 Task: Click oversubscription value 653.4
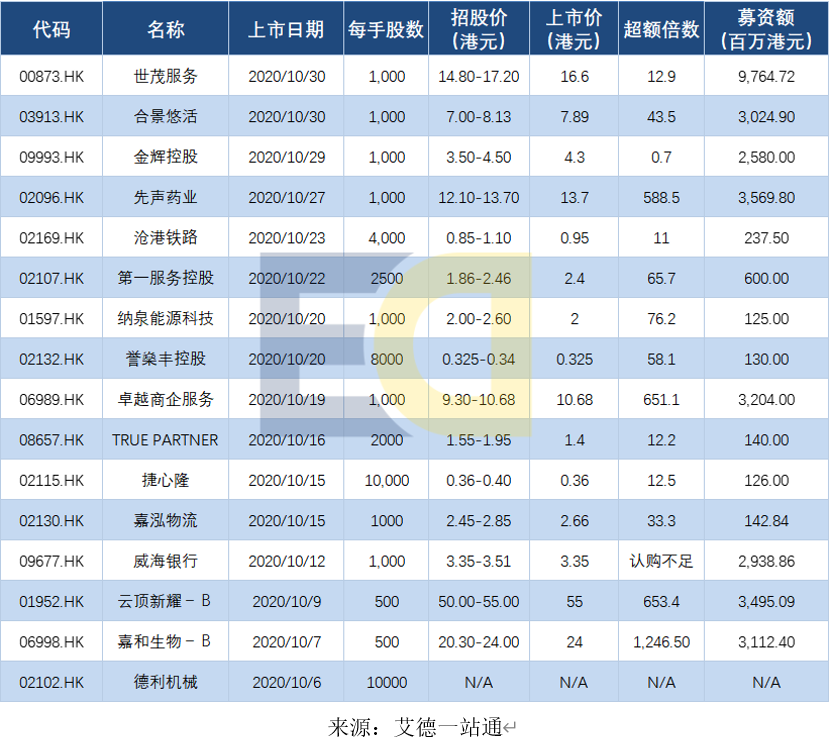pyautogui.click(x=661, y=602)
